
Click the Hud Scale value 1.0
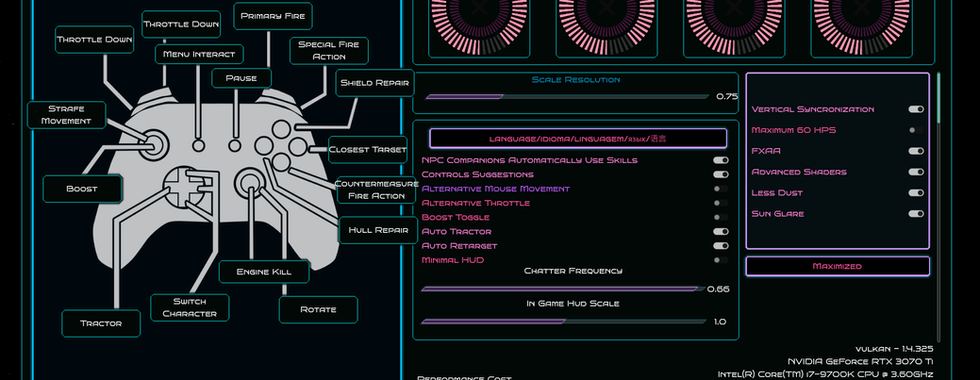[x=720, y=321]
